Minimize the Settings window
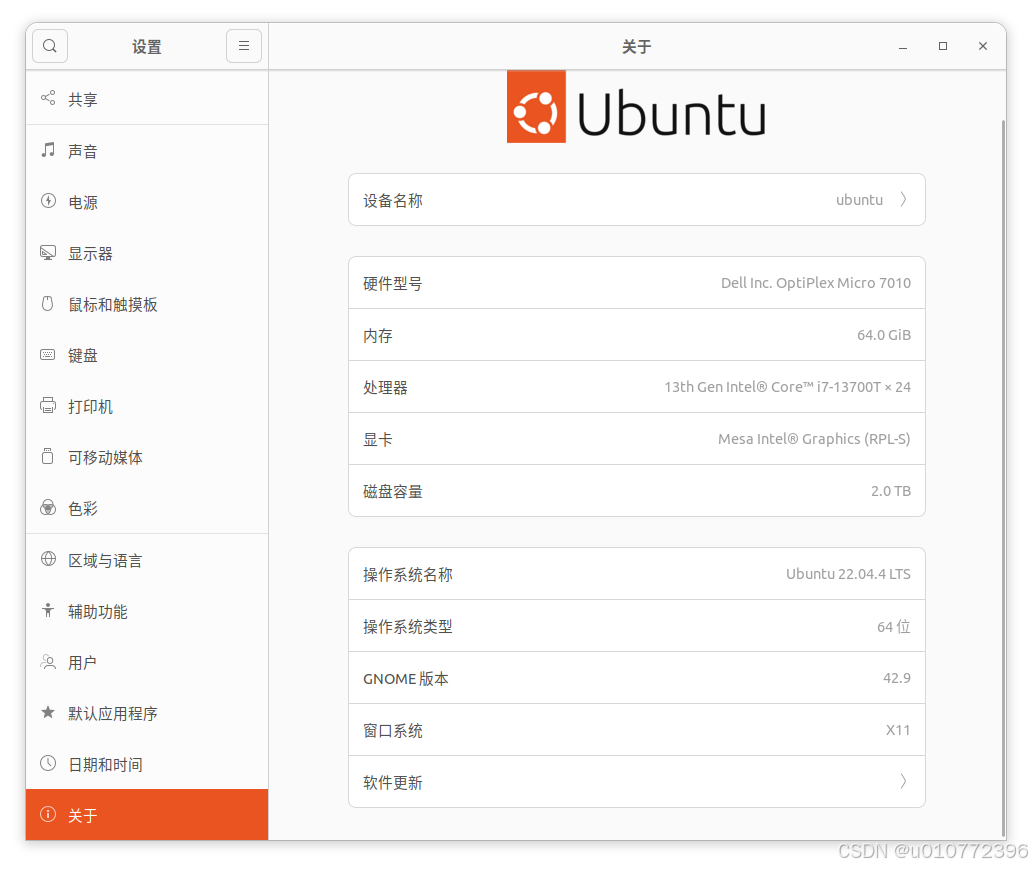 [x=903, y=46]
